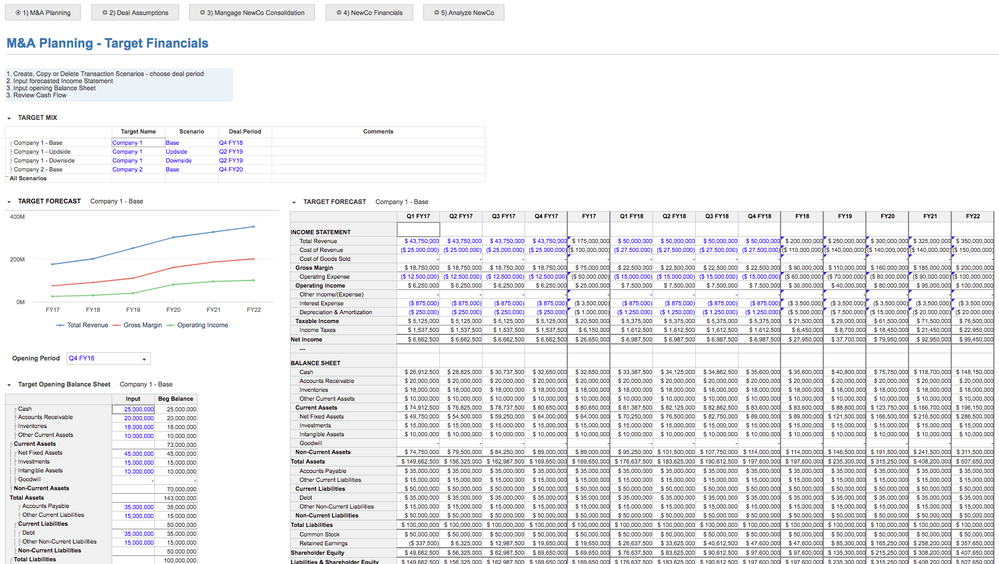Collapse the TARGET FORECAST chart section
The width and height of the screenshot is (999, 564).
(x=9, y=201)
